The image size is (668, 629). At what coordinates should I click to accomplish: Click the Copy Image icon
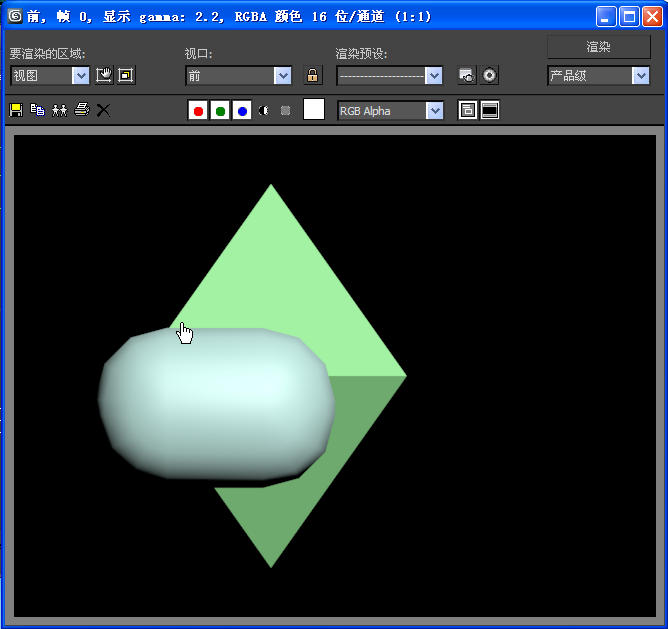[x=37, y=110]
